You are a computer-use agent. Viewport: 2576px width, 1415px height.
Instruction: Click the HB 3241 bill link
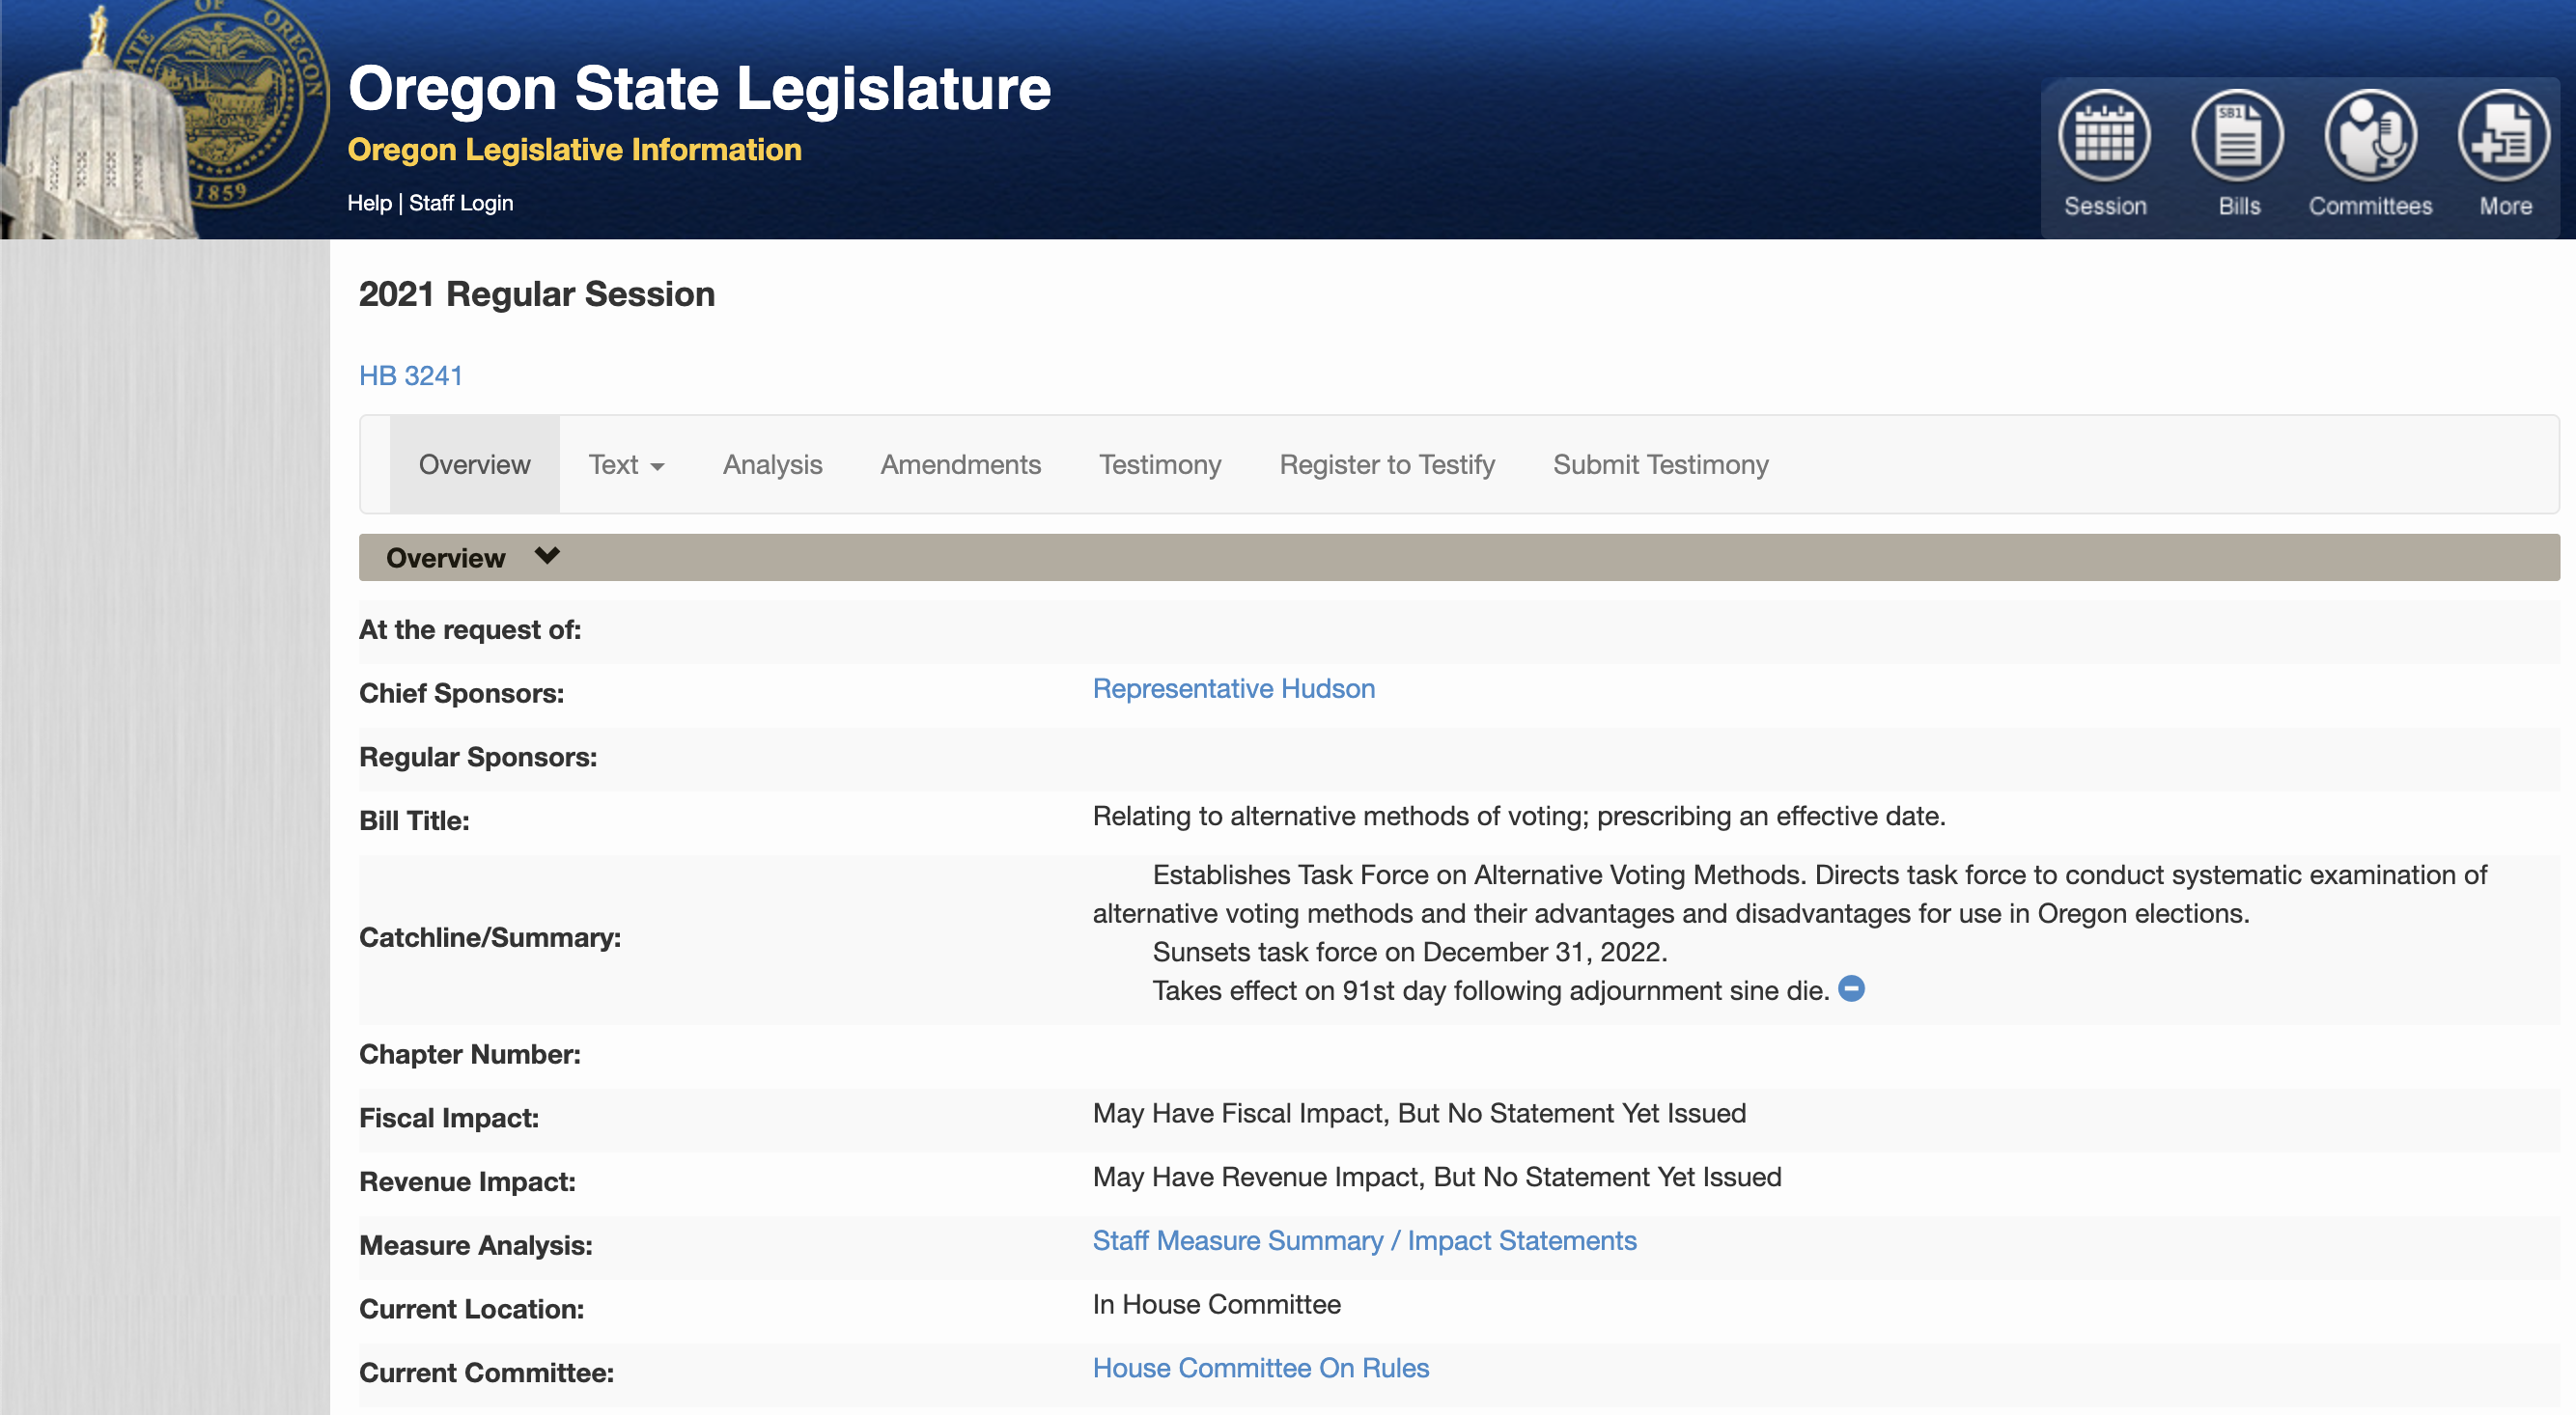pyautogui.click(x=410, y=376)
